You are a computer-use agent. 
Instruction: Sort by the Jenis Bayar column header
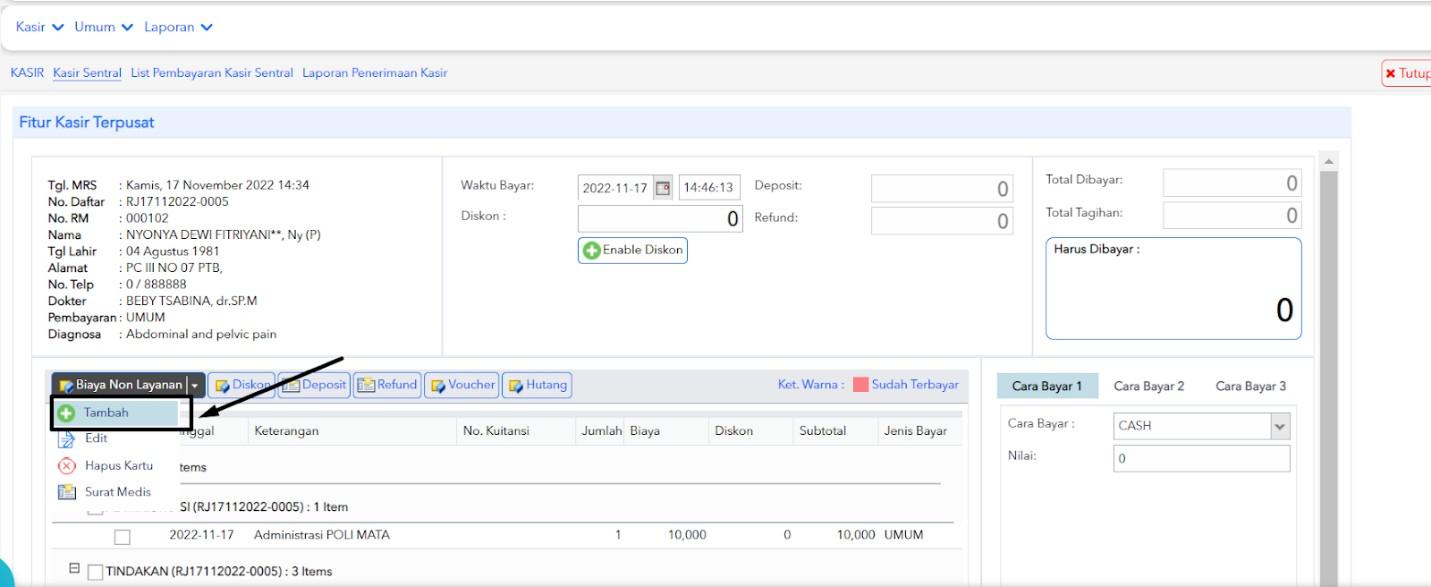tap(917, 431)
